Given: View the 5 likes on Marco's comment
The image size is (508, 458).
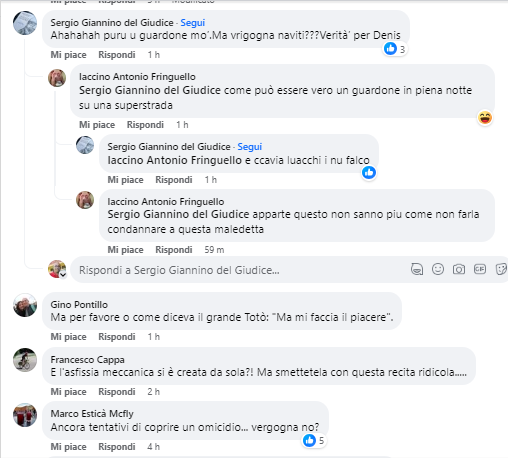Looking at the screenshot, I should tap(313, 440).
